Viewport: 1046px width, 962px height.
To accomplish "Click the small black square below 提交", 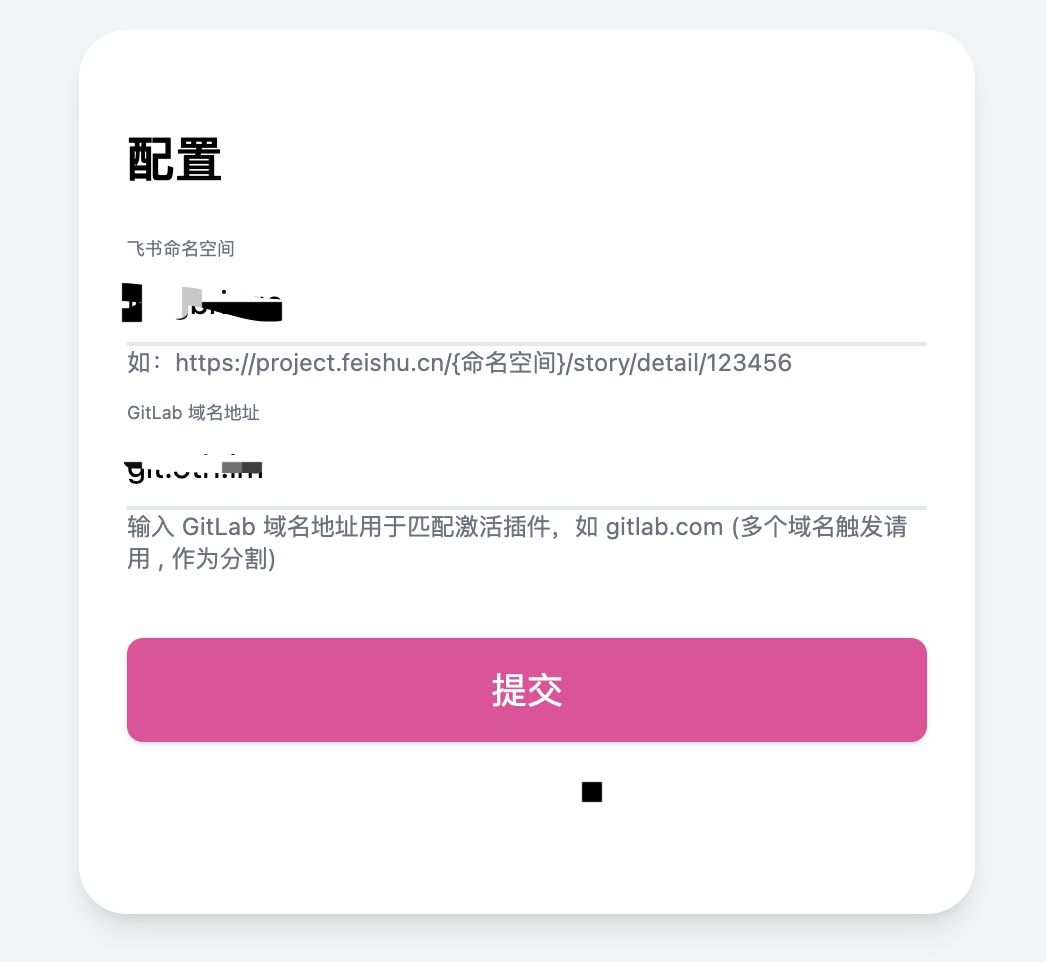I will pyautogui.click(x=592, y=792).
